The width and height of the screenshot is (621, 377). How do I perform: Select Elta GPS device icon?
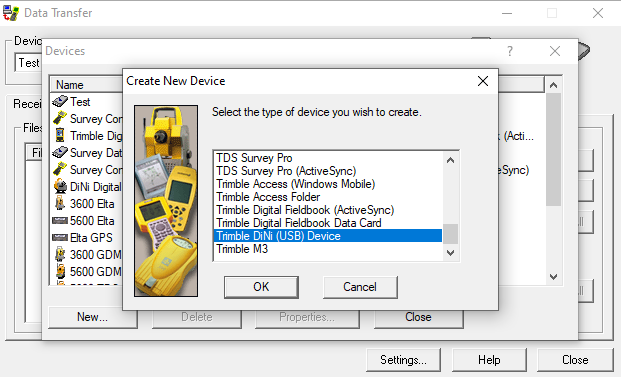tap(60, 237)
